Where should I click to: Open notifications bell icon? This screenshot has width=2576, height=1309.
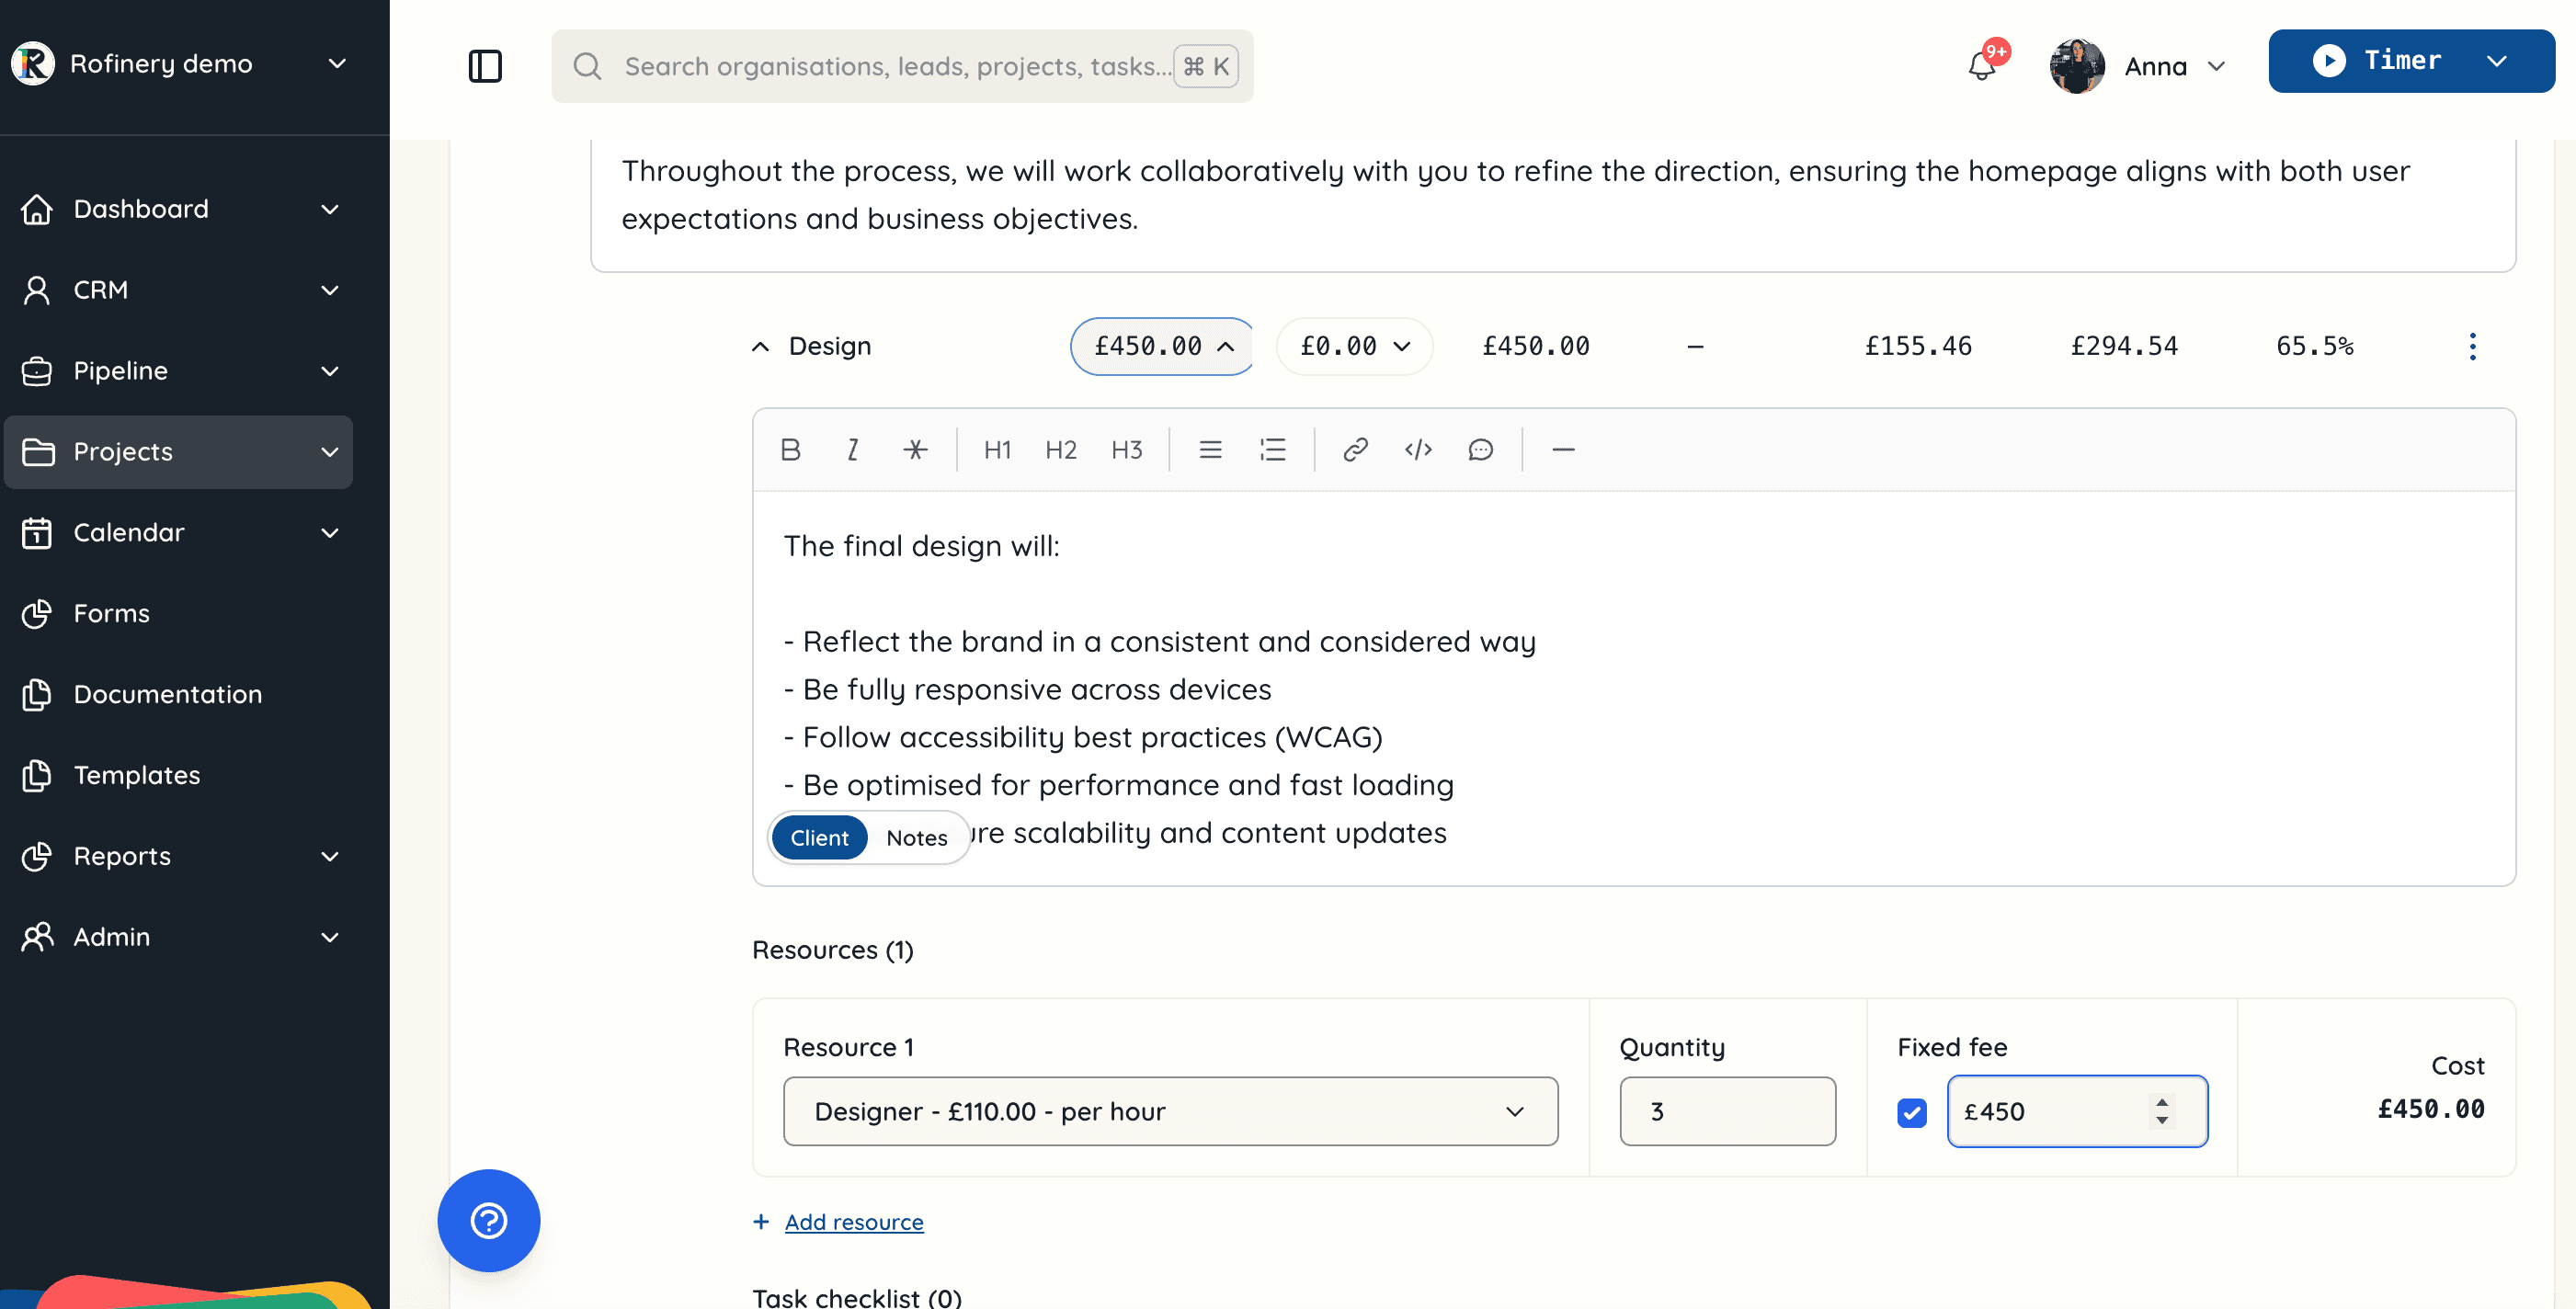[1981, 66]
